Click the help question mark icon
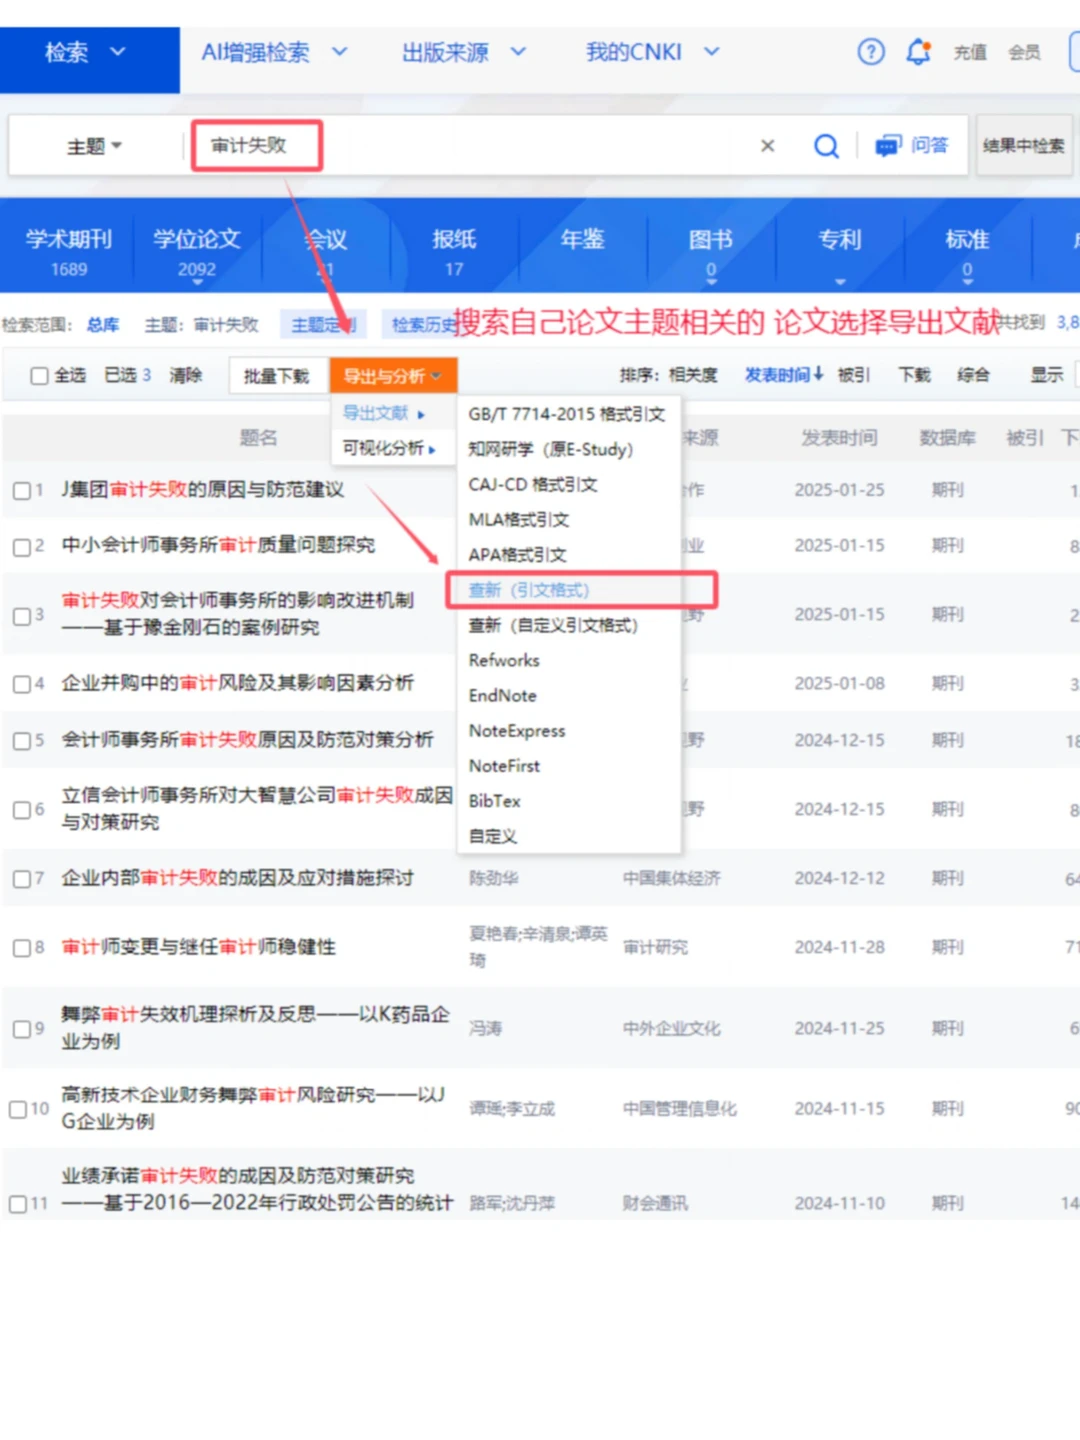This screenshot has width=1080, height=1440. (x=871, y=52)
